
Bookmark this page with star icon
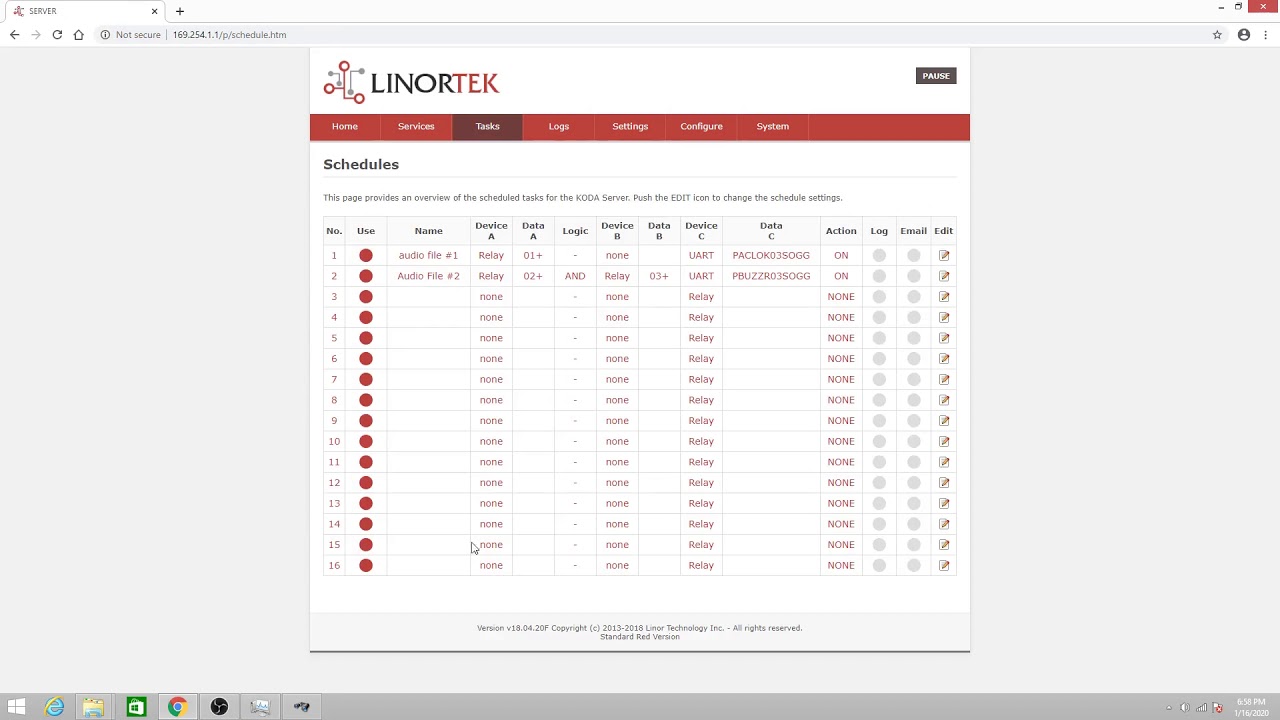pos(1217,34)
